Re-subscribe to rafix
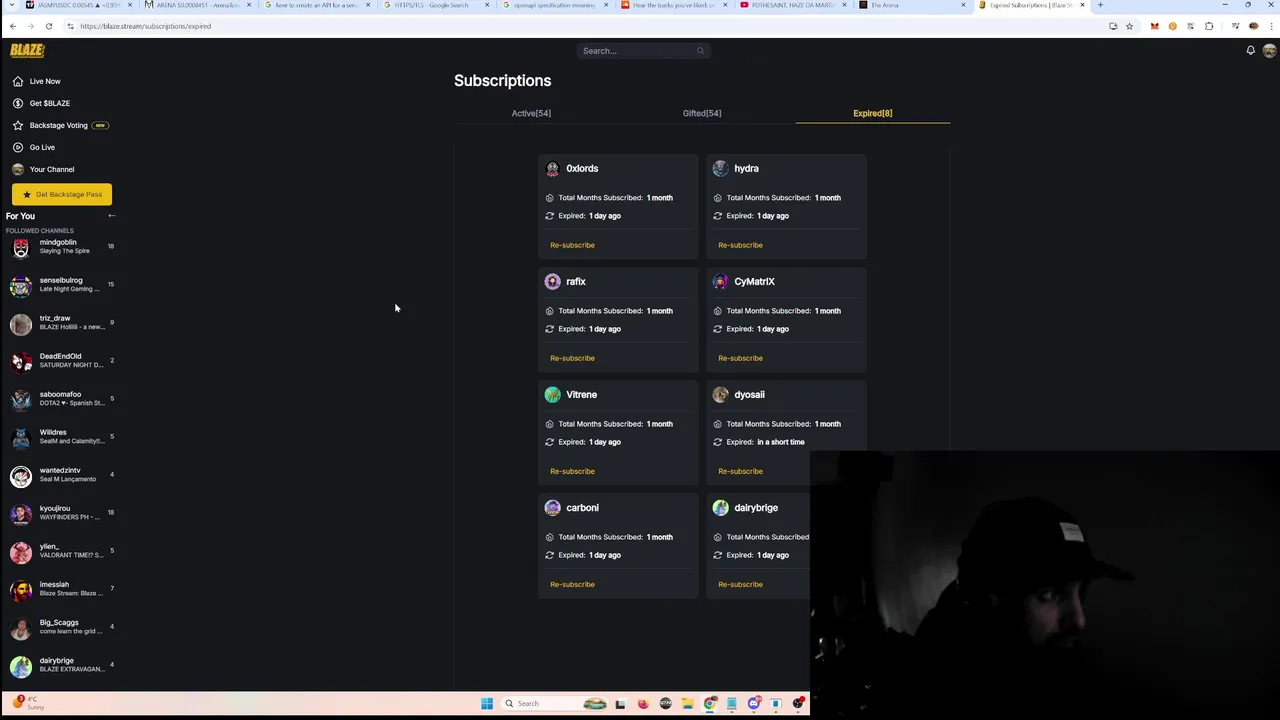 (572, 358)
